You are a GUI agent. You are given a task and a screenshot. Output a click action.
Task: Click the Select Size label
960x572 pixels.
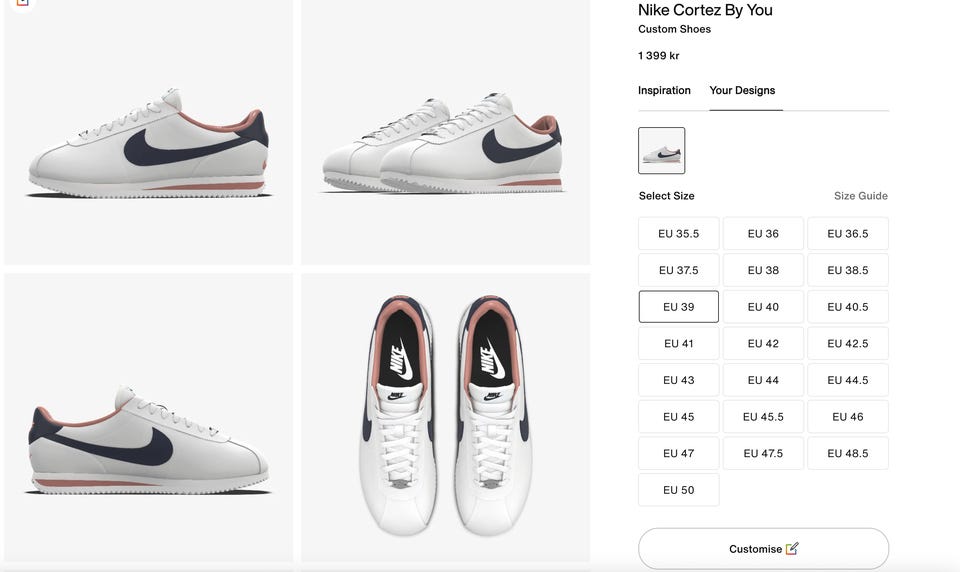pos(667,196)
